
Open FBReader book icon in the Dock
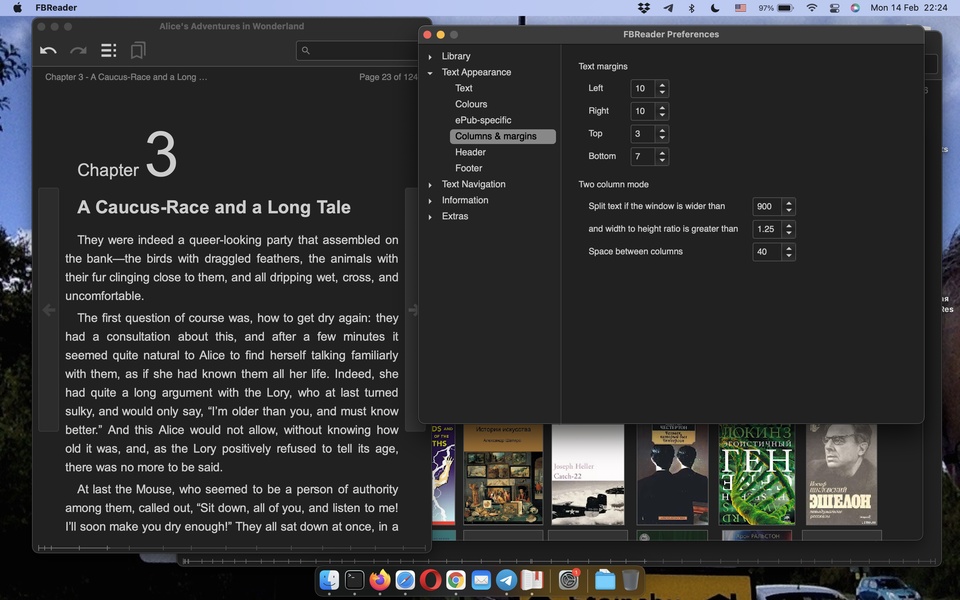pos(532,580)
